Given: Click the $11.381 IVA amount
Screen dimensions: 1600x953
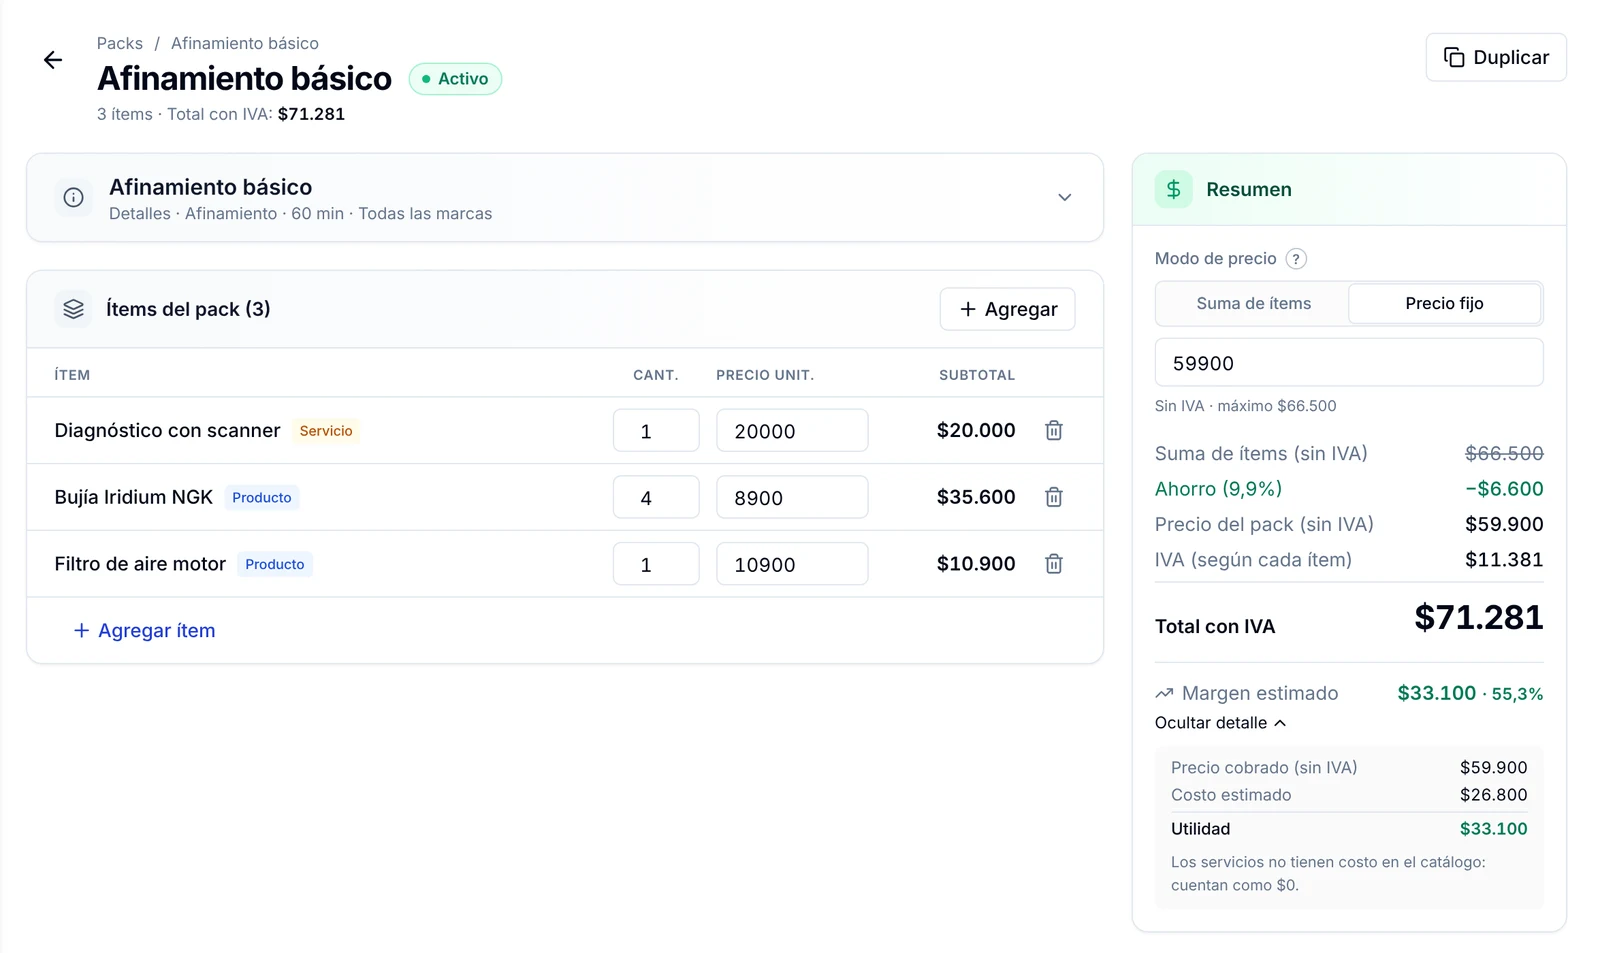Looking at the screenshot, I should pyautogui.click(x=1504, y=560).
